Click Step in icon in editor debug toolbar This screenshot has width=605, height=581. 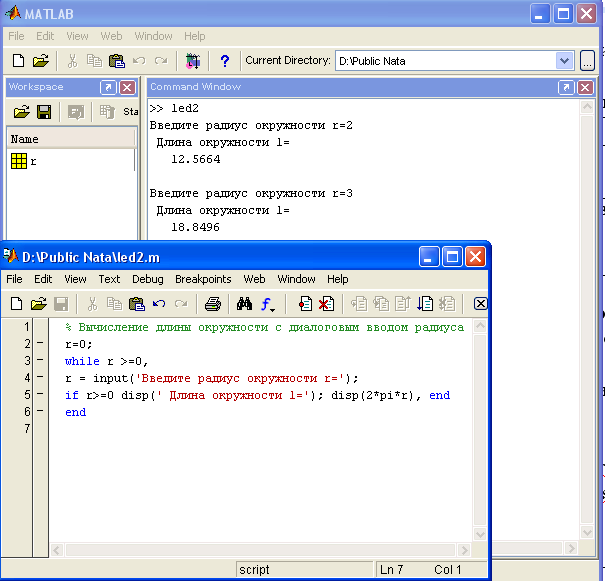381,304
